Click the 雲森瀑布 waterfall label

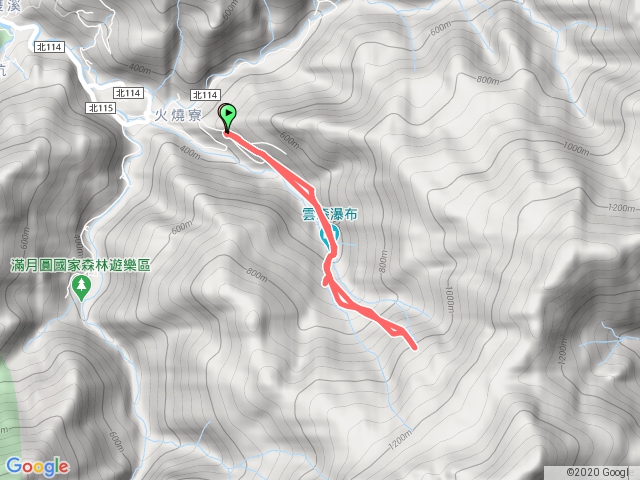pos(330,214)
